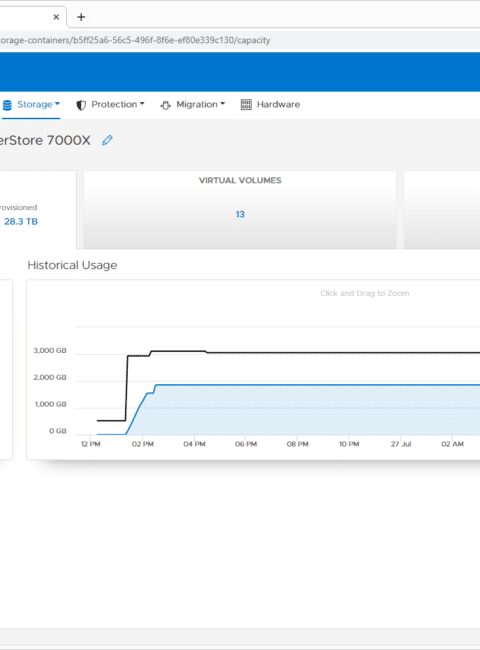Click the 02 PM timeline label
480x650 pixels.
[x=143, y=444]
